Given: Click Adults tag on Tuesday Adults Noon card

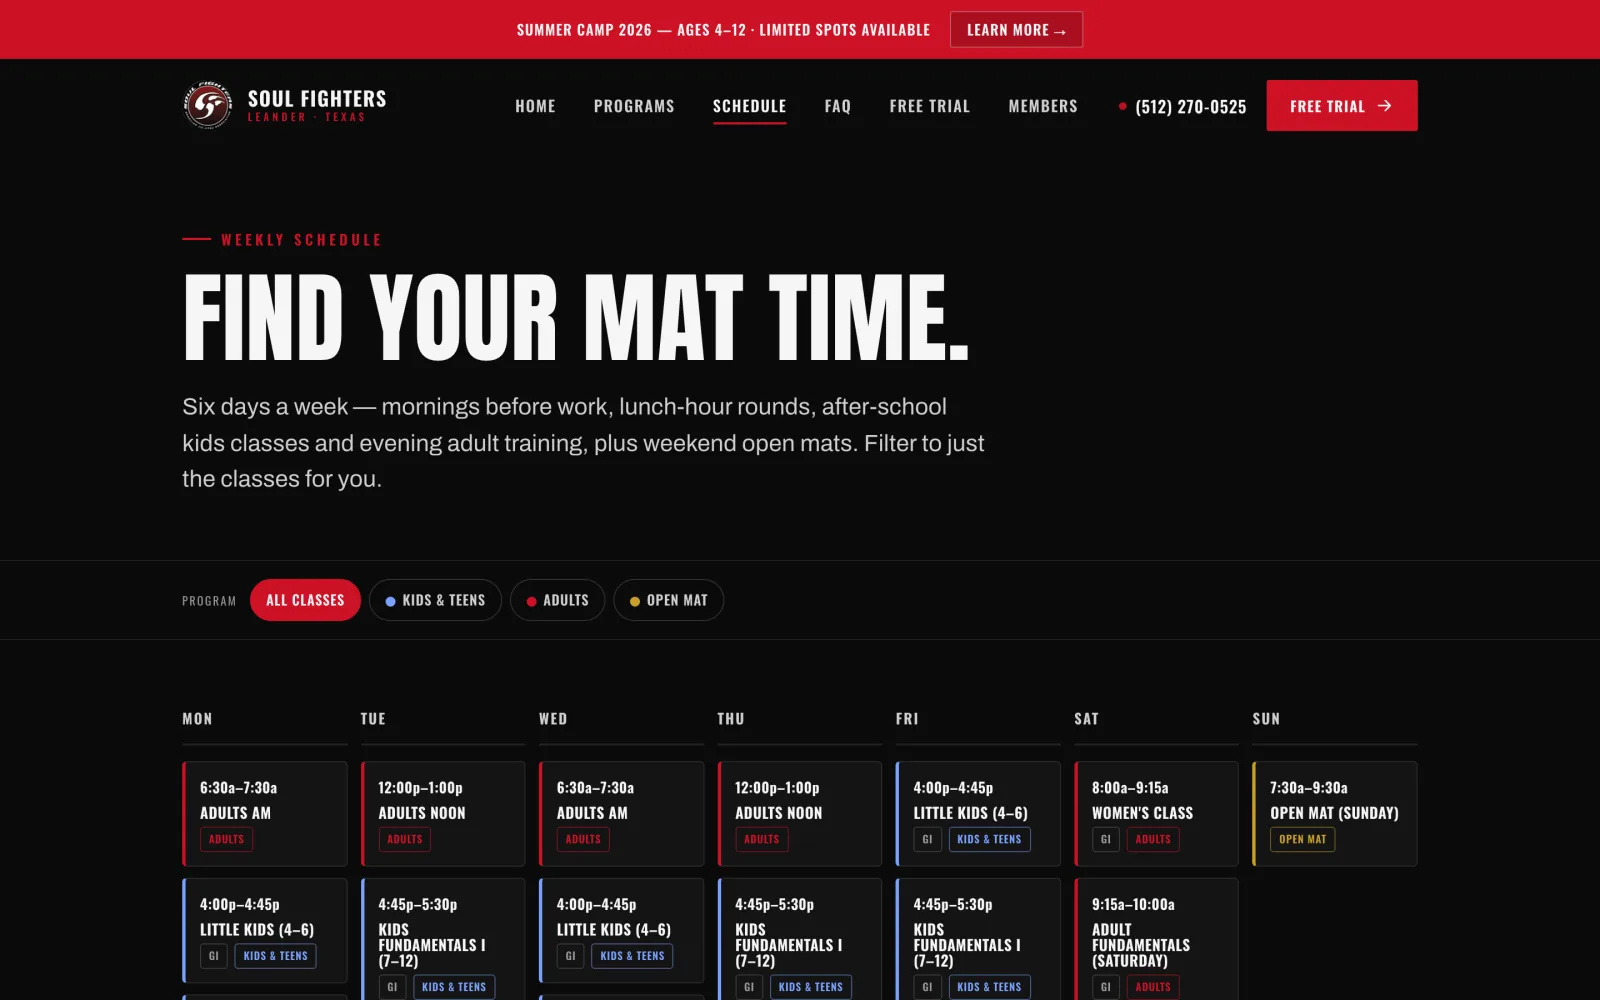Looking at the screenshot, I should point(405,839).
